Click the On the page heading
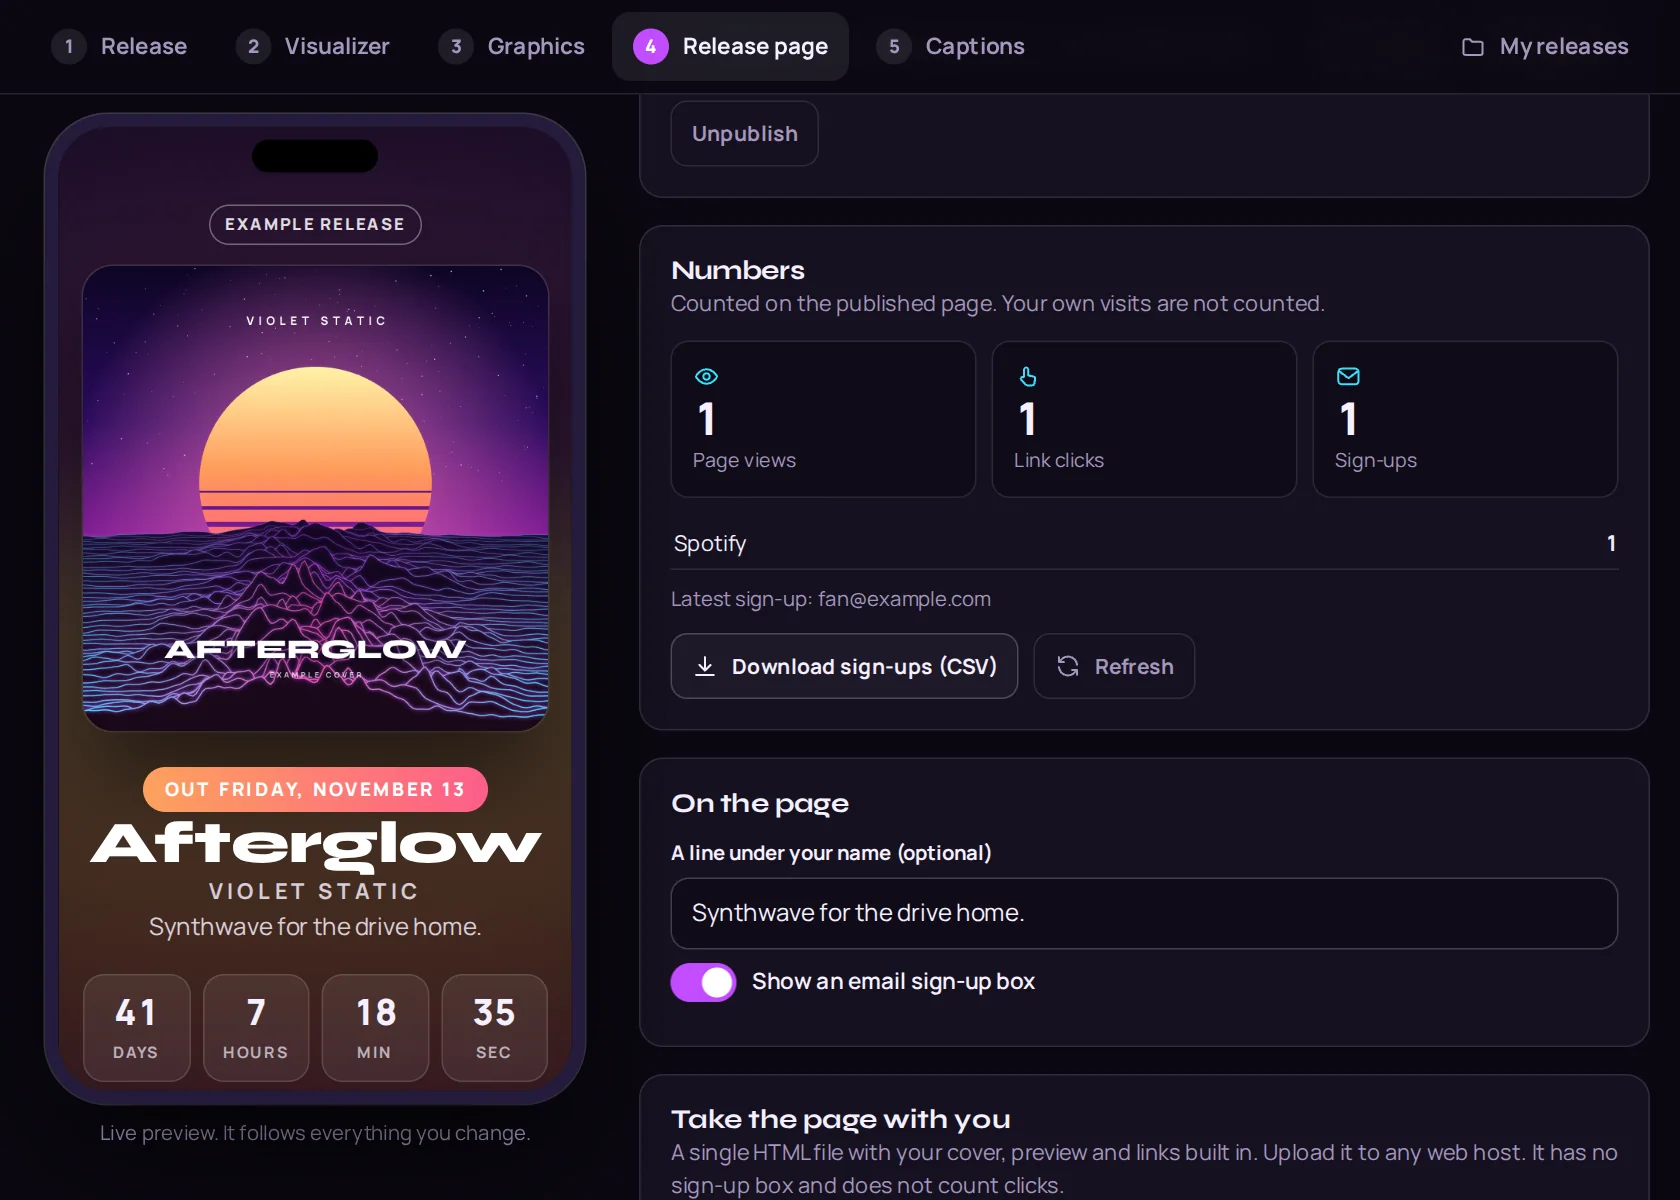Viewport: 1680px width, 1200px height. pos(760,804)
